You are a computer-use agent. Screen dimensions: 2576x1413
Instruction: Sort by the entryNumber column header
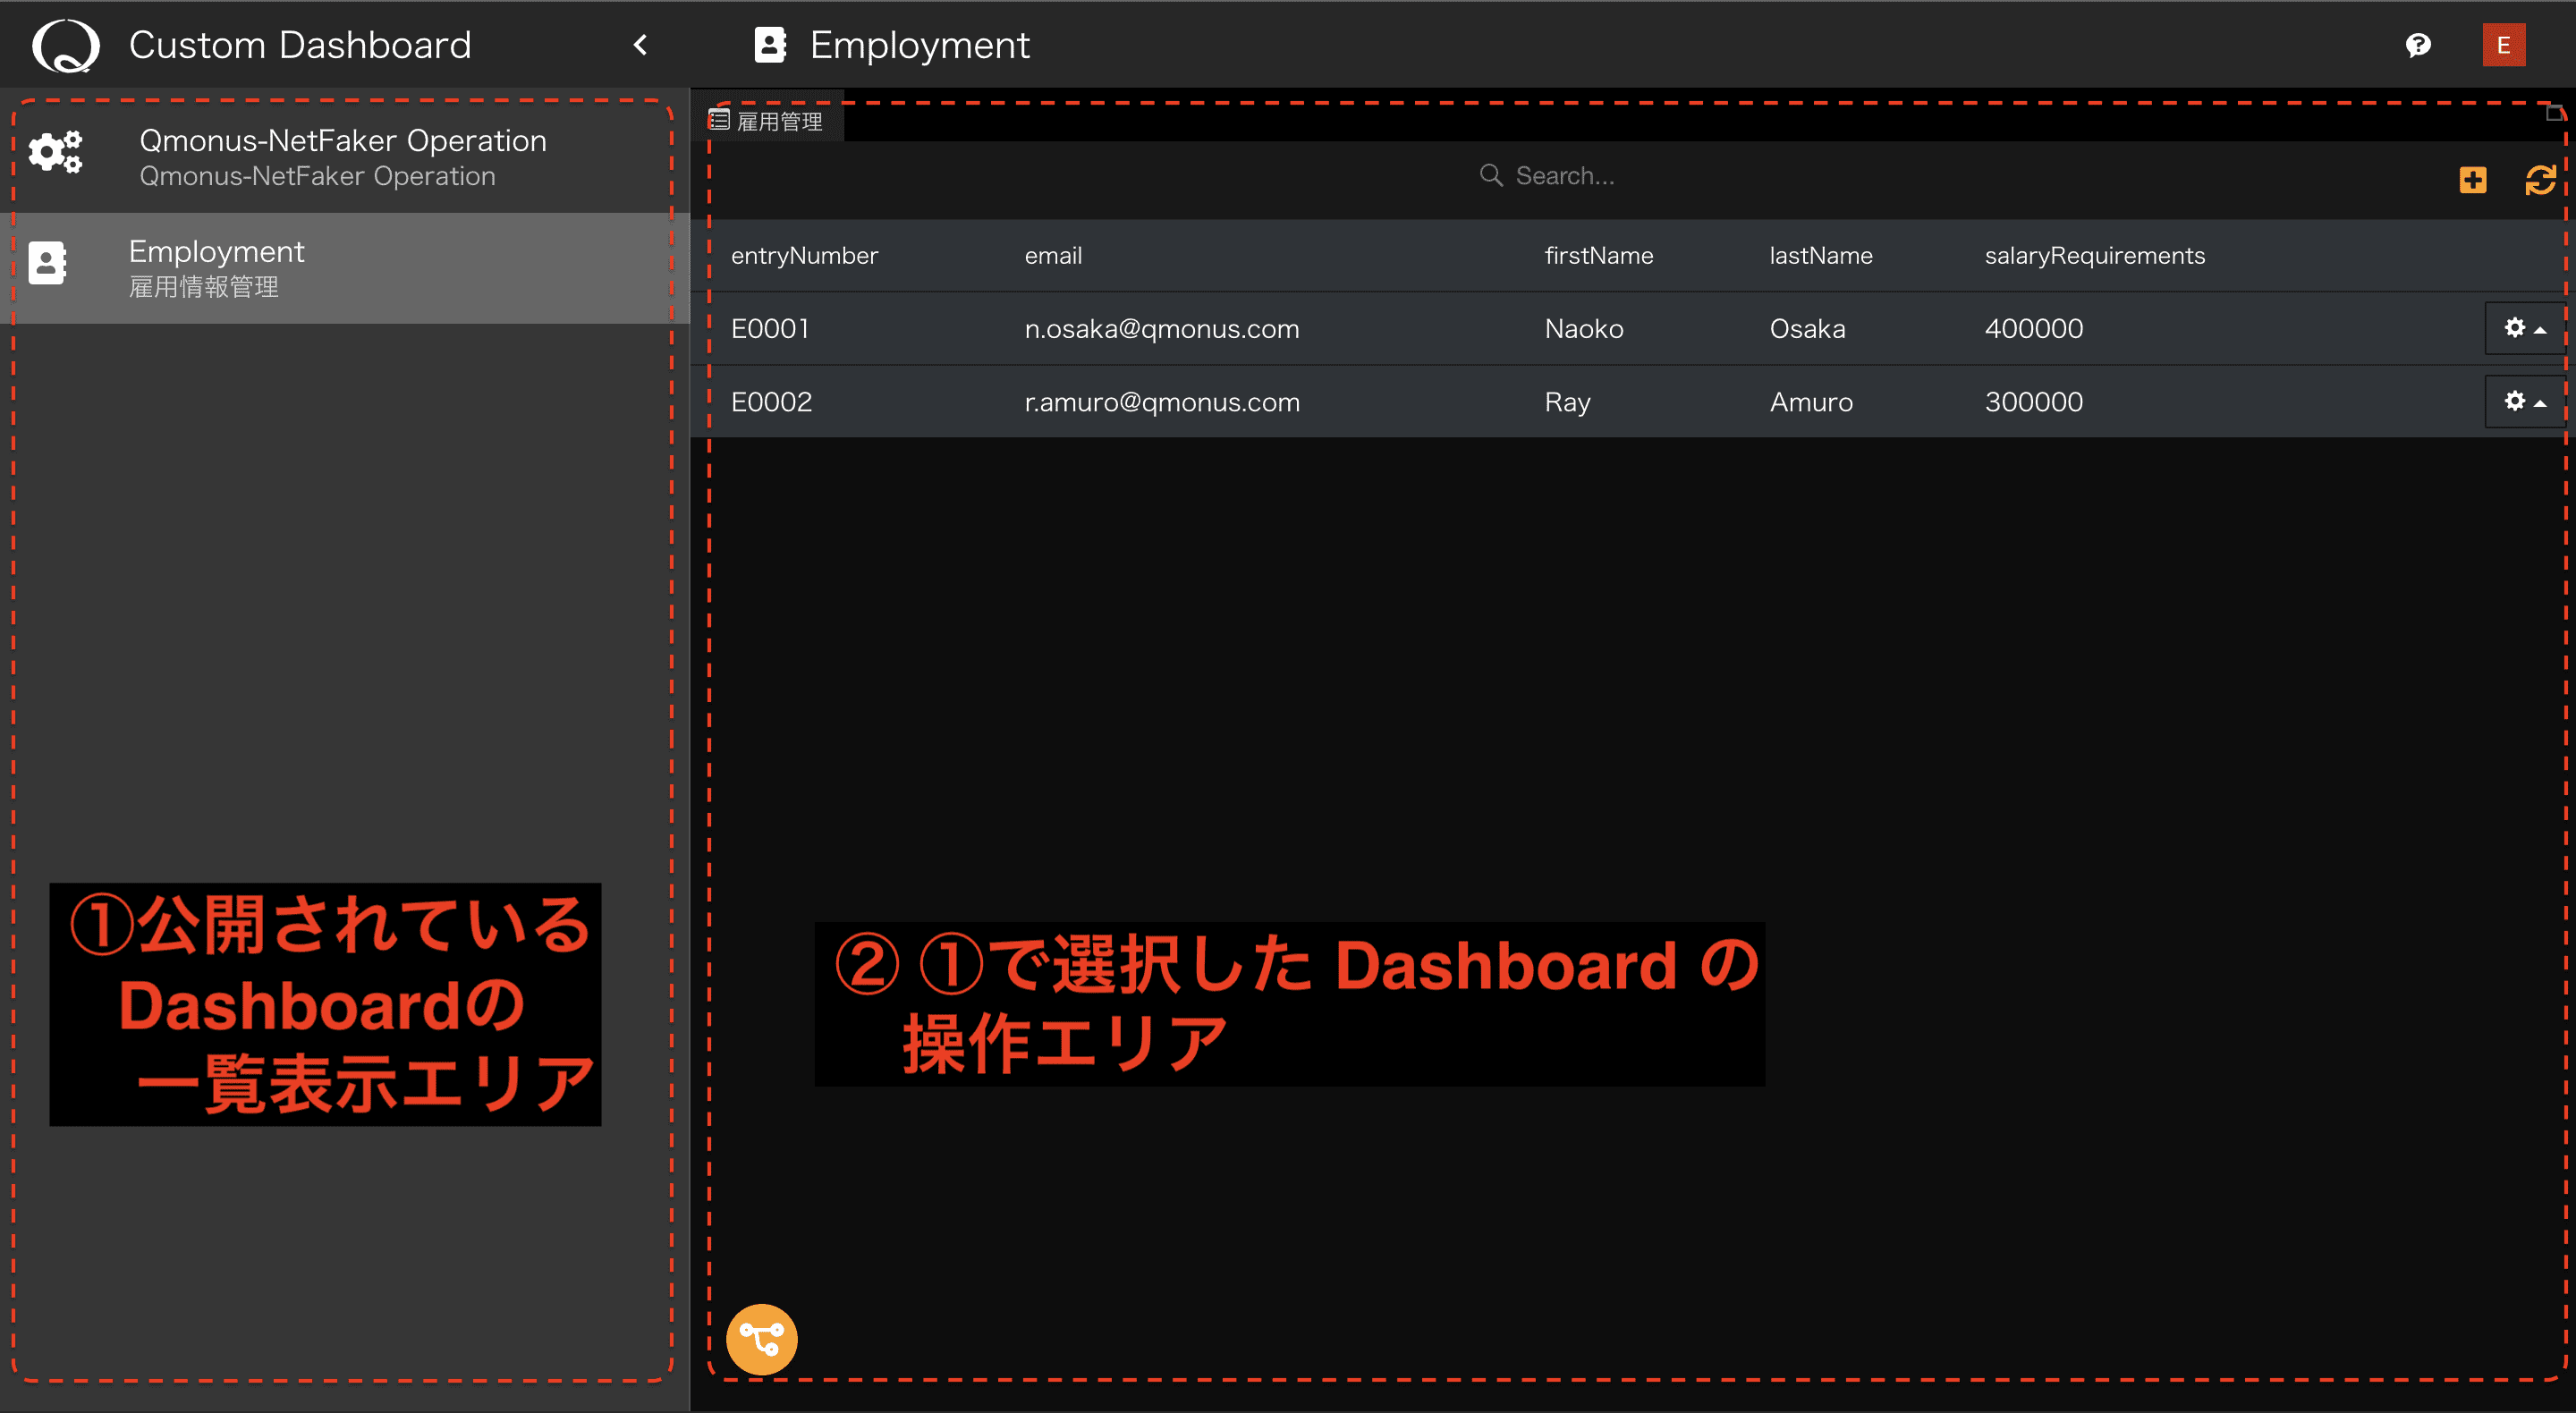(x=804, y=256)
